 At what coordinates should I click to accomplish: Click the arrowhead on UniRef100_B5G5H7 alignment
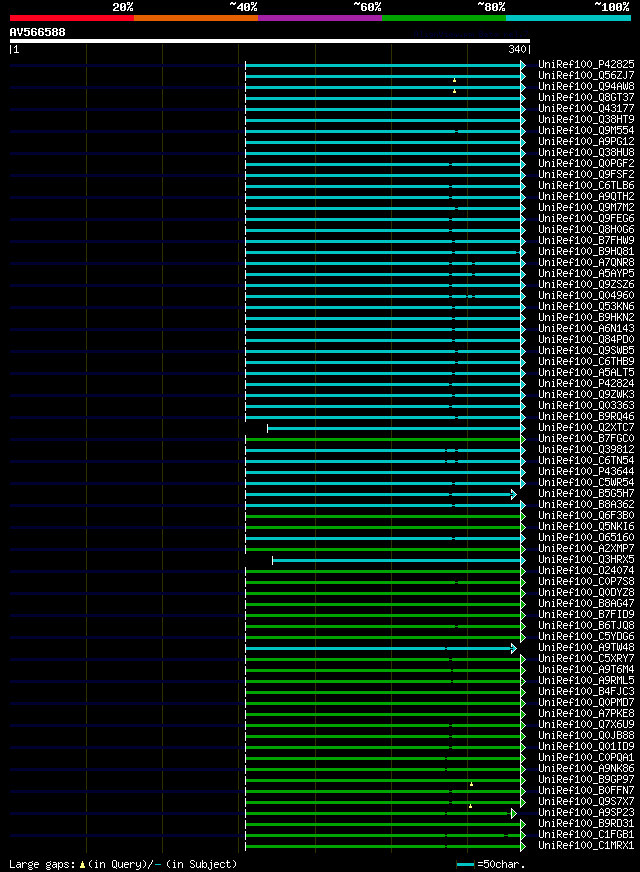tap(514, 494)
